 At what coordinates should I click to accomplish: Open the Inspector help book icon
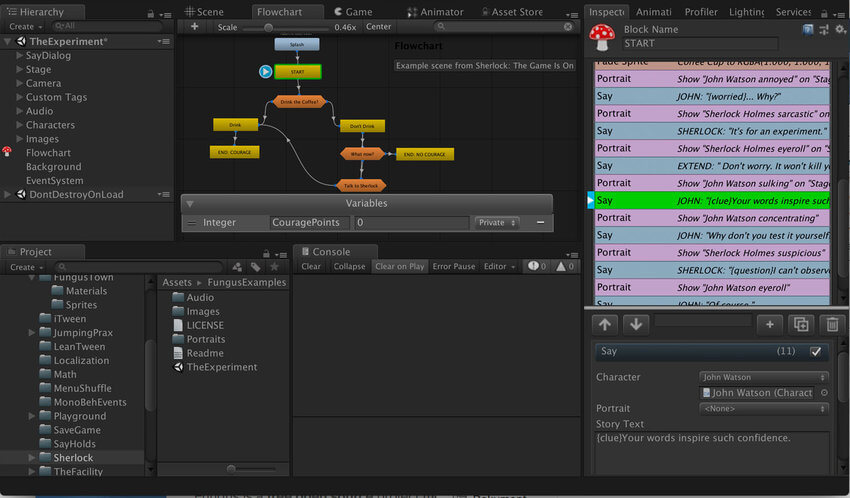click(x=808, y=30)
